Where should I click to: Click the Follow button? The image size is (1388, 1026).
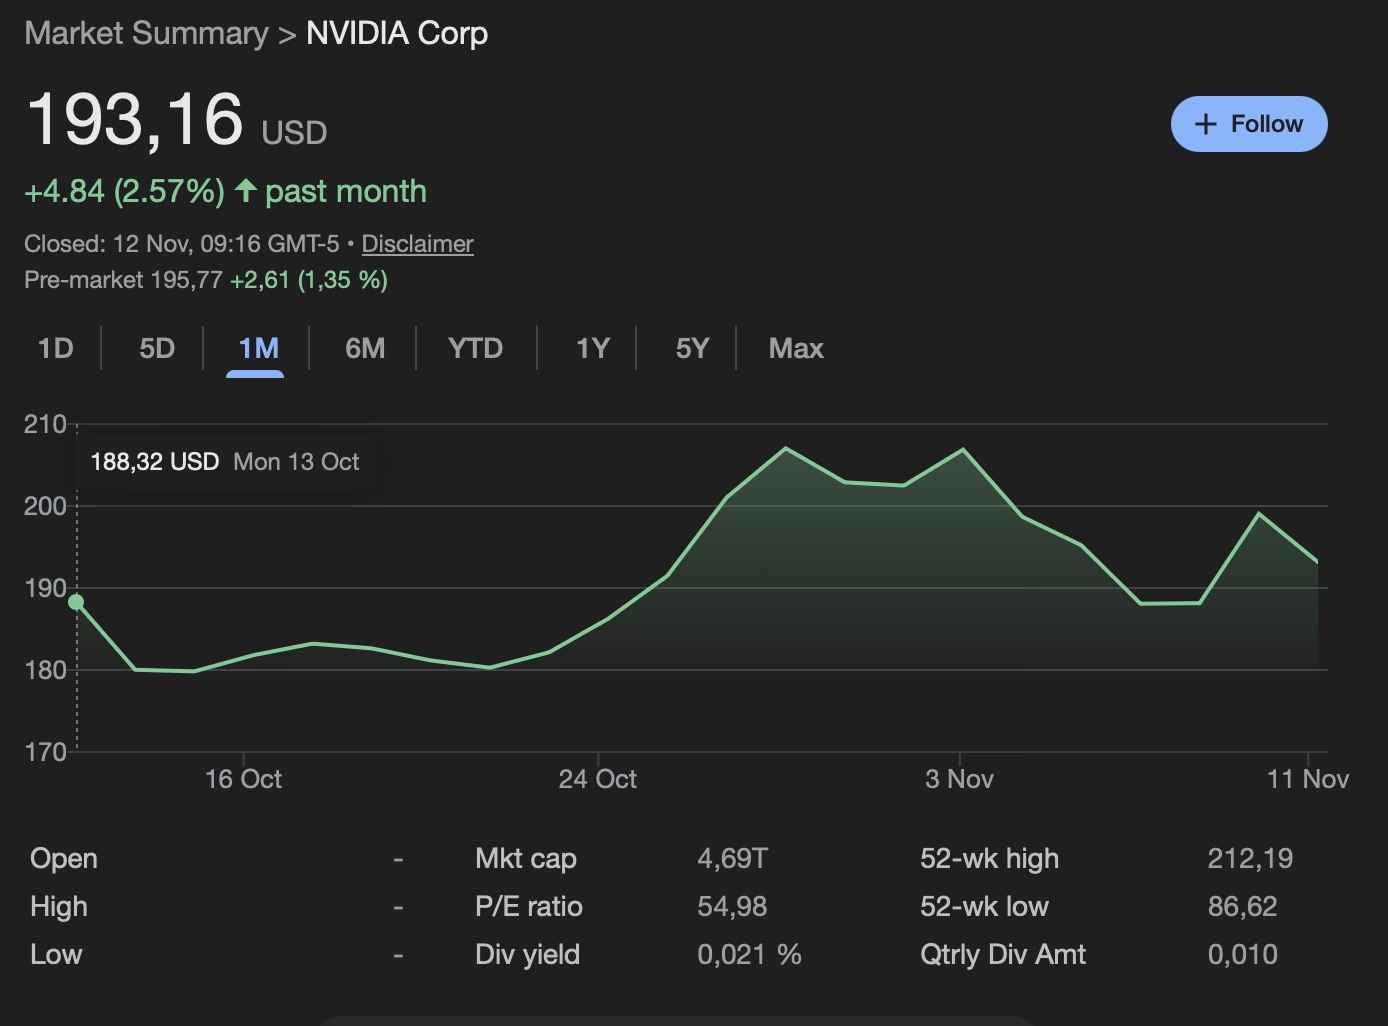[x=1249, y=124]
